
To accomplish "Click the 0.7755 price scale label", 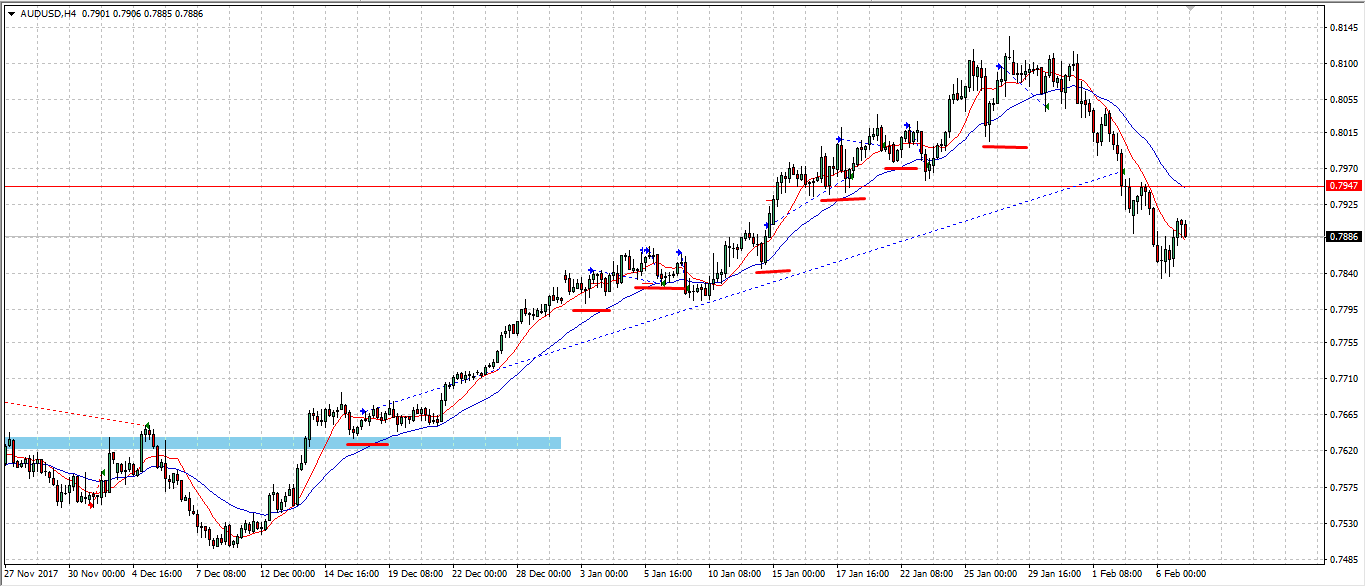I will coord(1345,343).
